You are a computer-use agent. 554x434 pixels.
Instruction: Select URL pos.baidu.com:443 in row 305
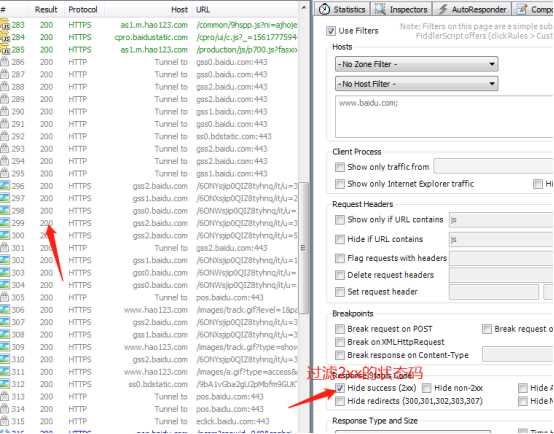point(230,297)
